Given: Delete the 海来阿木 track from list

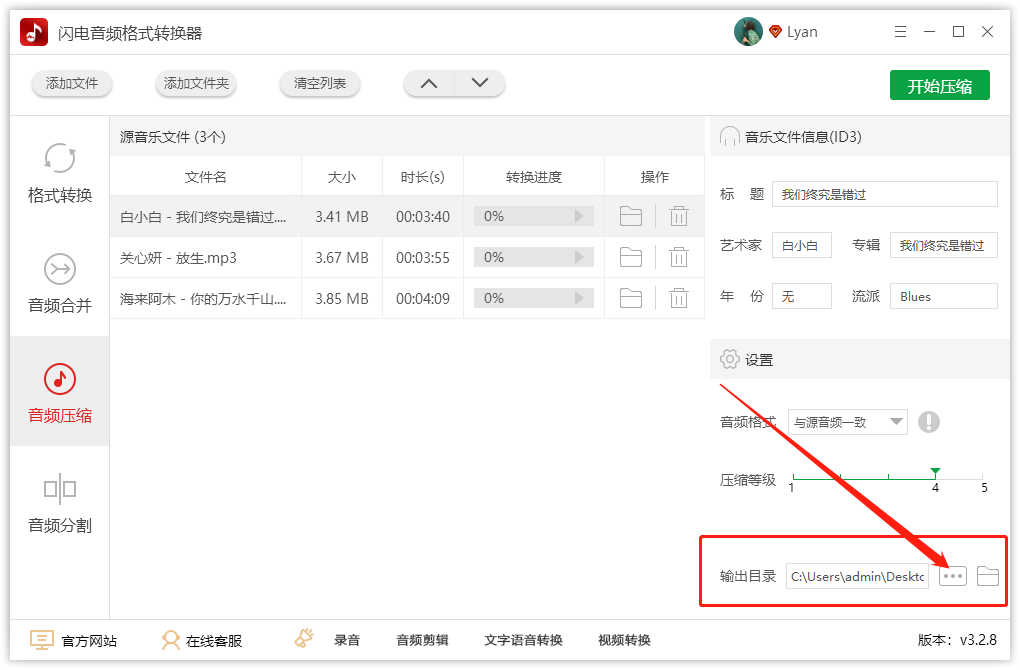Looking at the screenshot, I should tap(679, 297).
